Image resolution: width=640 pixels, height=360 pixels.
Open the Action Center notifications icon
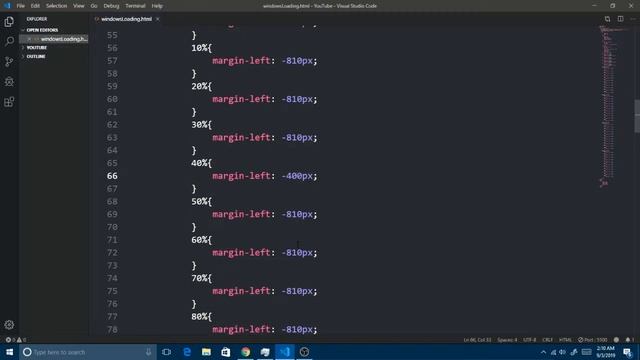628,352
